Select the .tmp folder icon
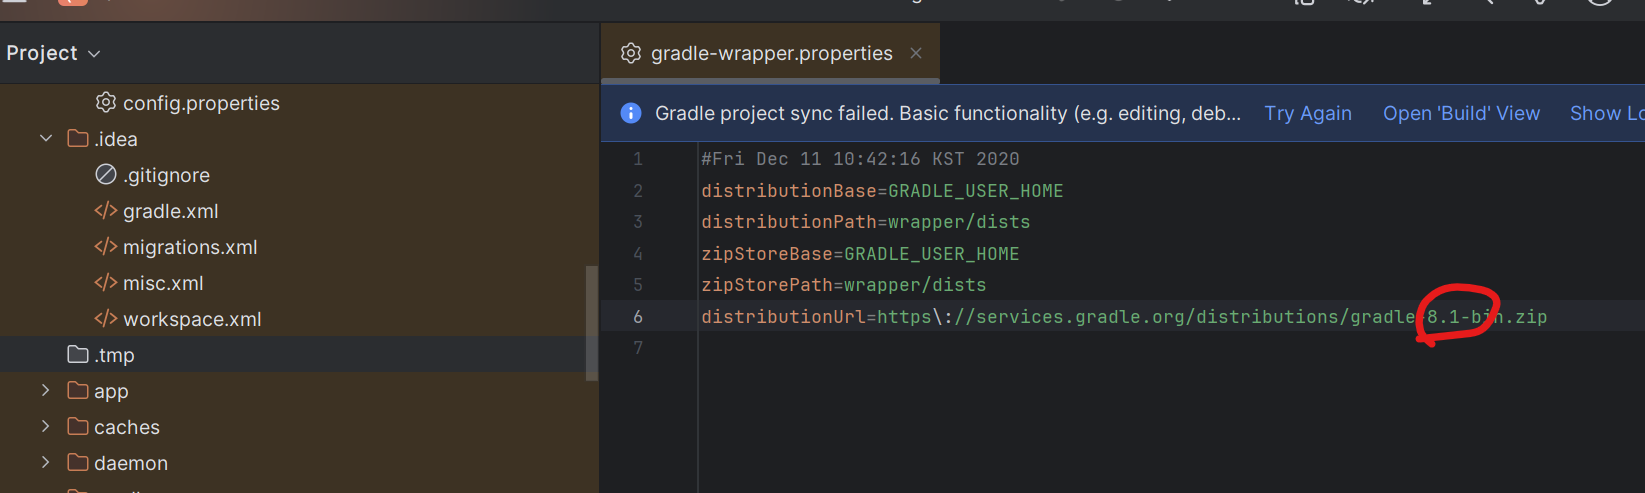1645x493 pixels. coord(78,354)
